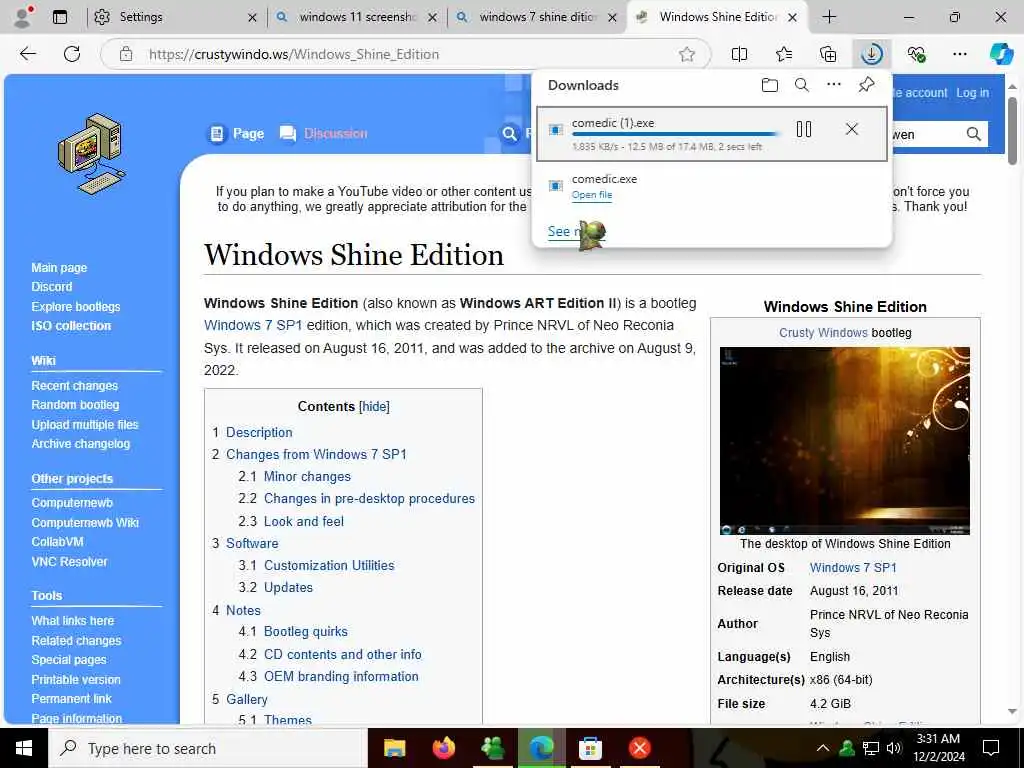Pin the Downloads panel
The image size is (1024, 768).
(866, 85)
